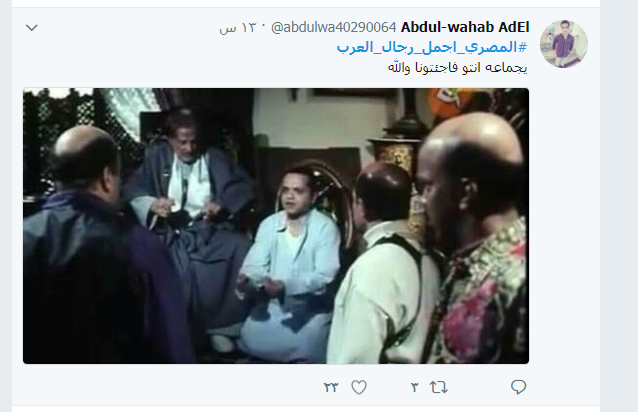638x412 pixels.
Task: Reply to Abdul-wahab AdEl's tweet
Action: click(x=518, y=387)
